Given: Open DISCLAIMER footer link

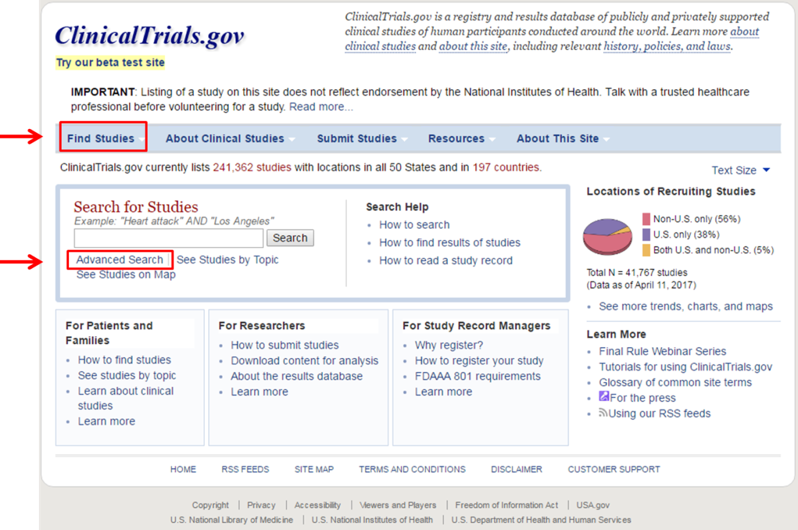Looking at the screenshot, I should tap(517, 469).
